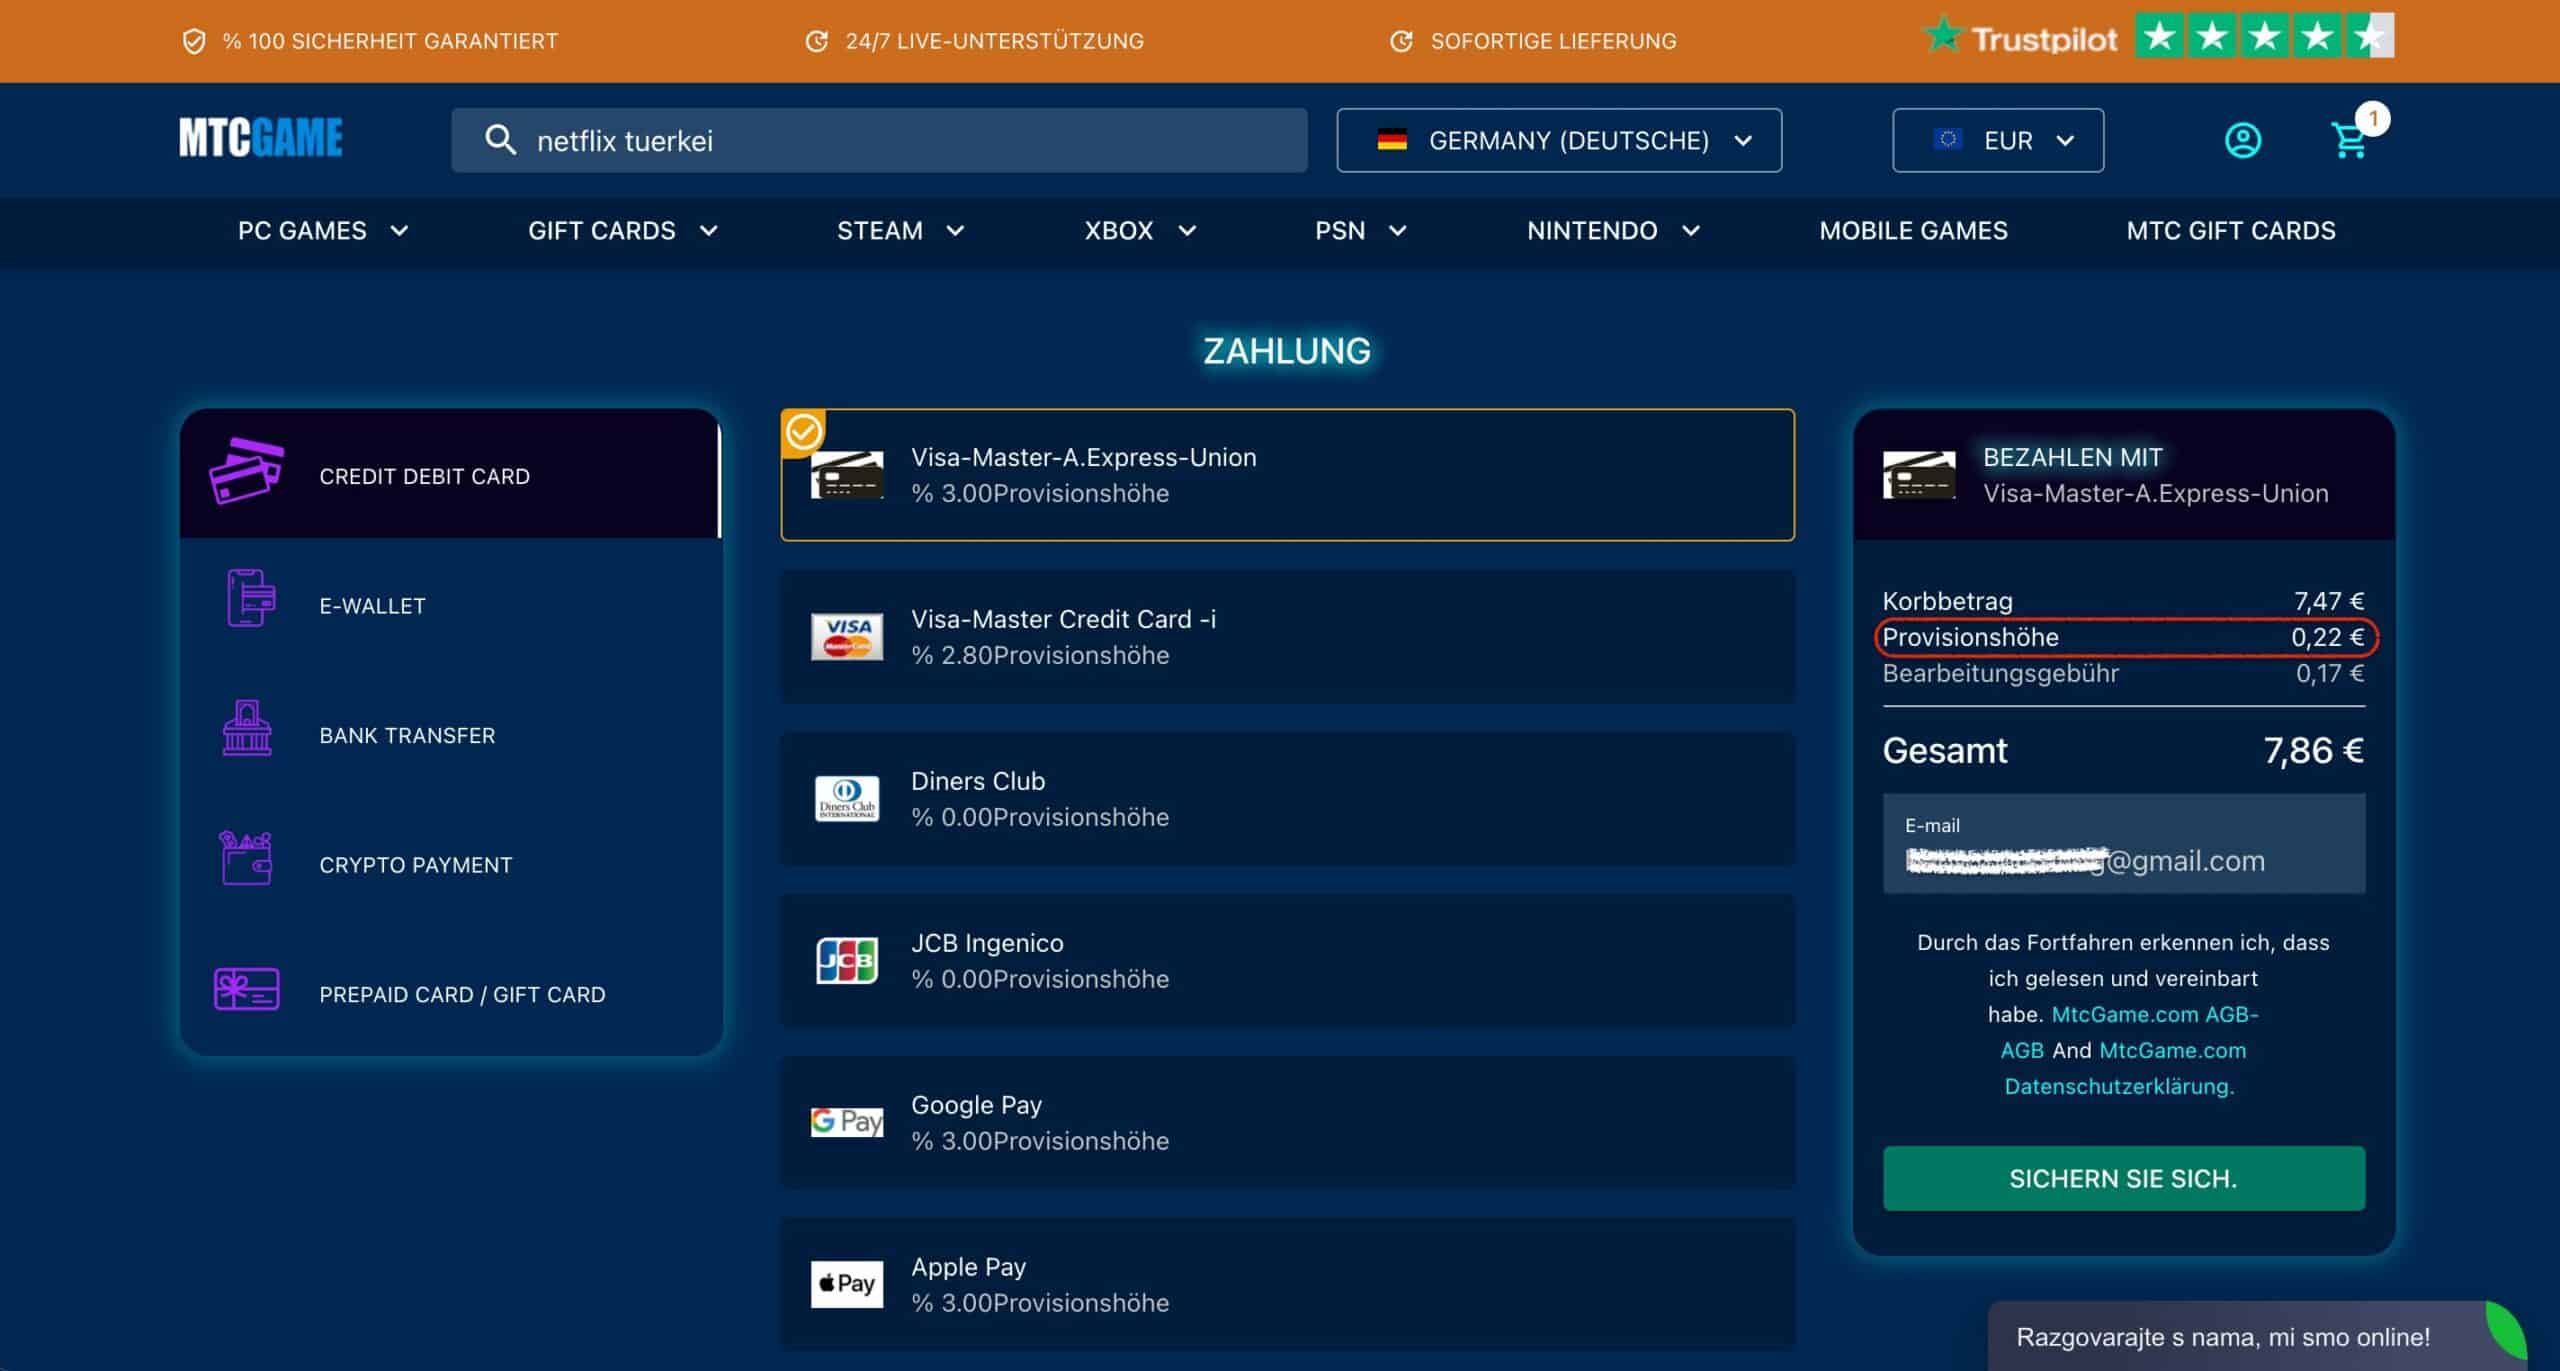Select JCB Ingenico payment option
The height and width of the screenshot is (1371, 2560).
[1287, 961]
